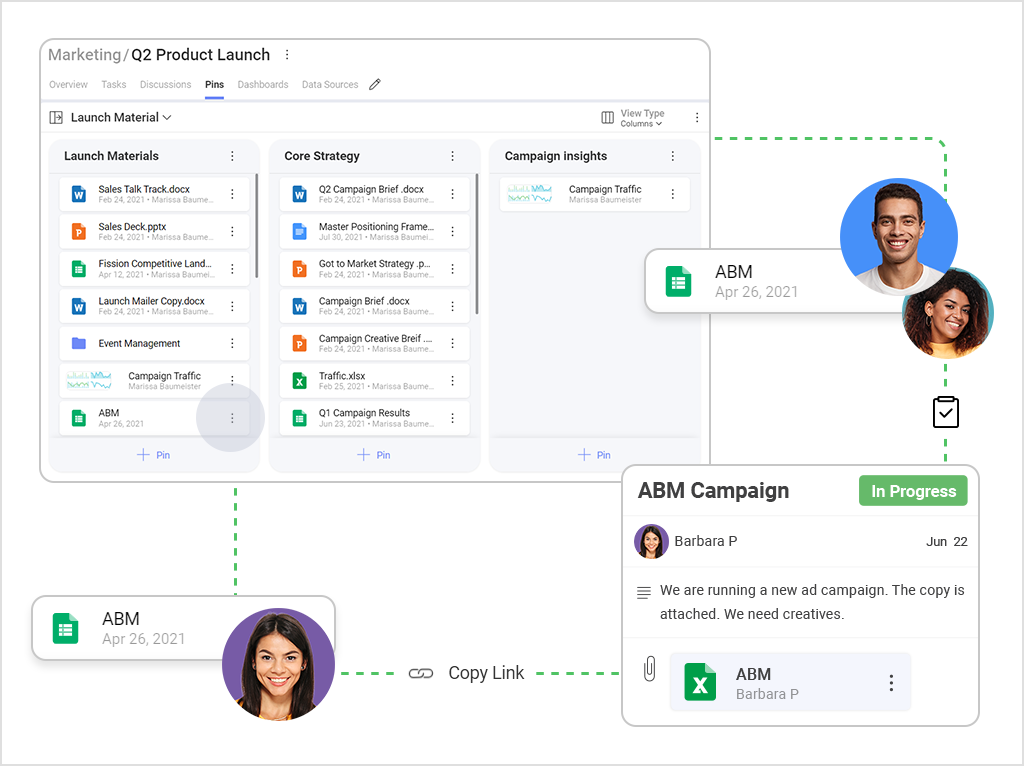1024x766 pixels.
Task: Select the PowerPoint icon on Sales Deck.pptx
Action: coord(78,230)
